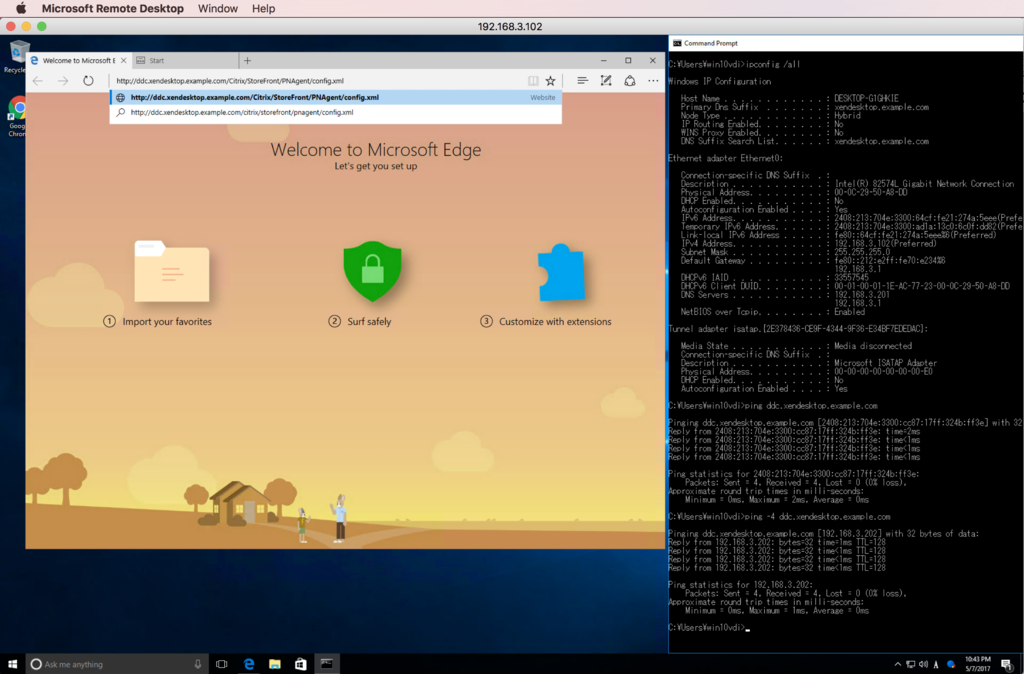
Task: Click the Command Prompt taskbar icon
Action: click(x=327, y=664)
